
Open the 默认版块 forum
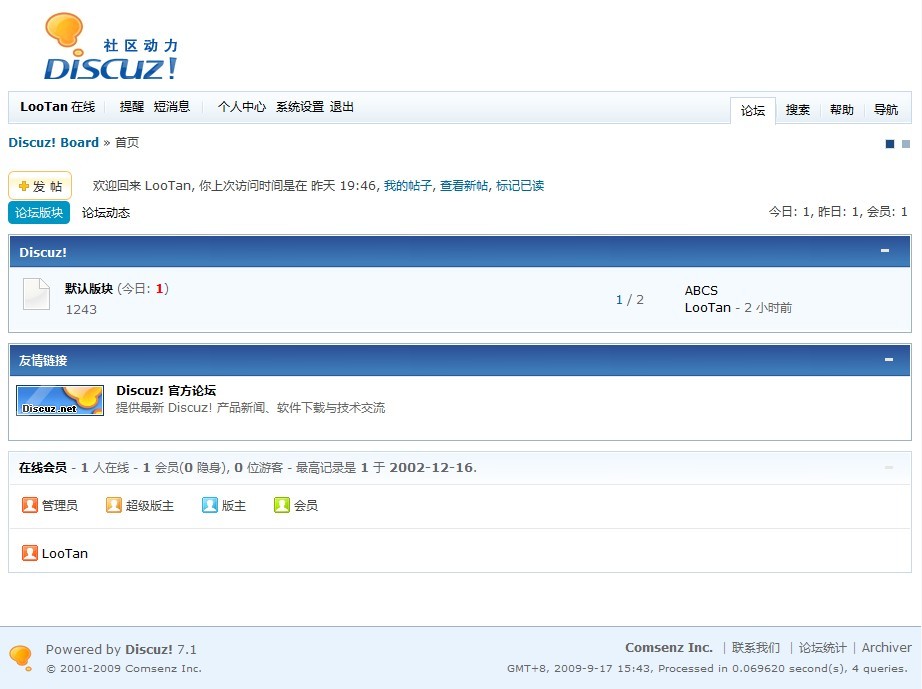89,289
